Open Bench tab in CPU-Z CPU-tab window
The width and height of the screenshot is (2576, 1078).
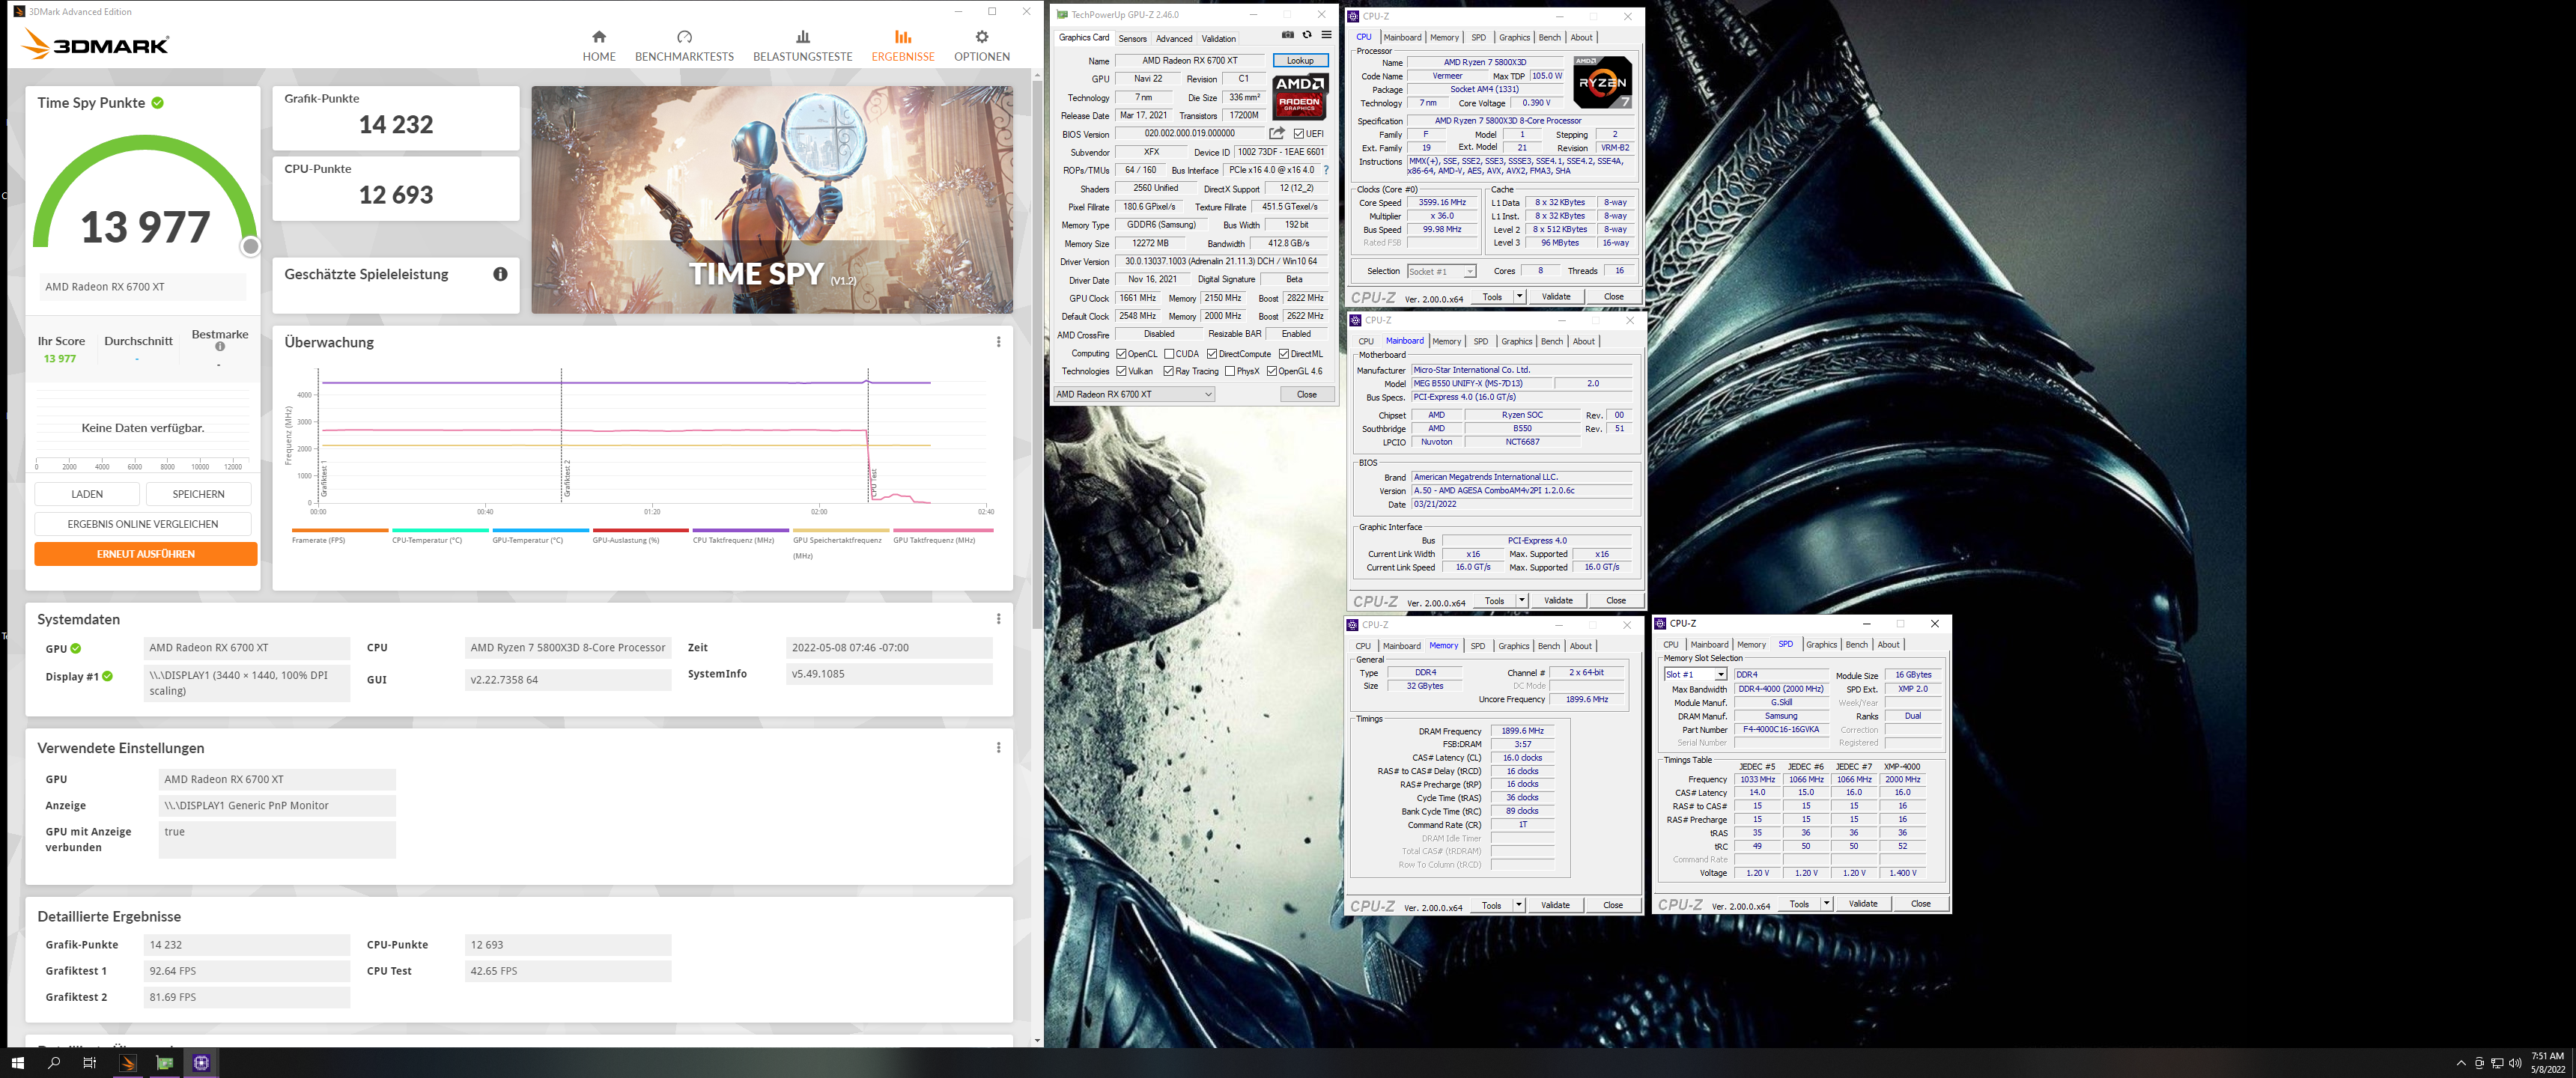point(1549,38)
